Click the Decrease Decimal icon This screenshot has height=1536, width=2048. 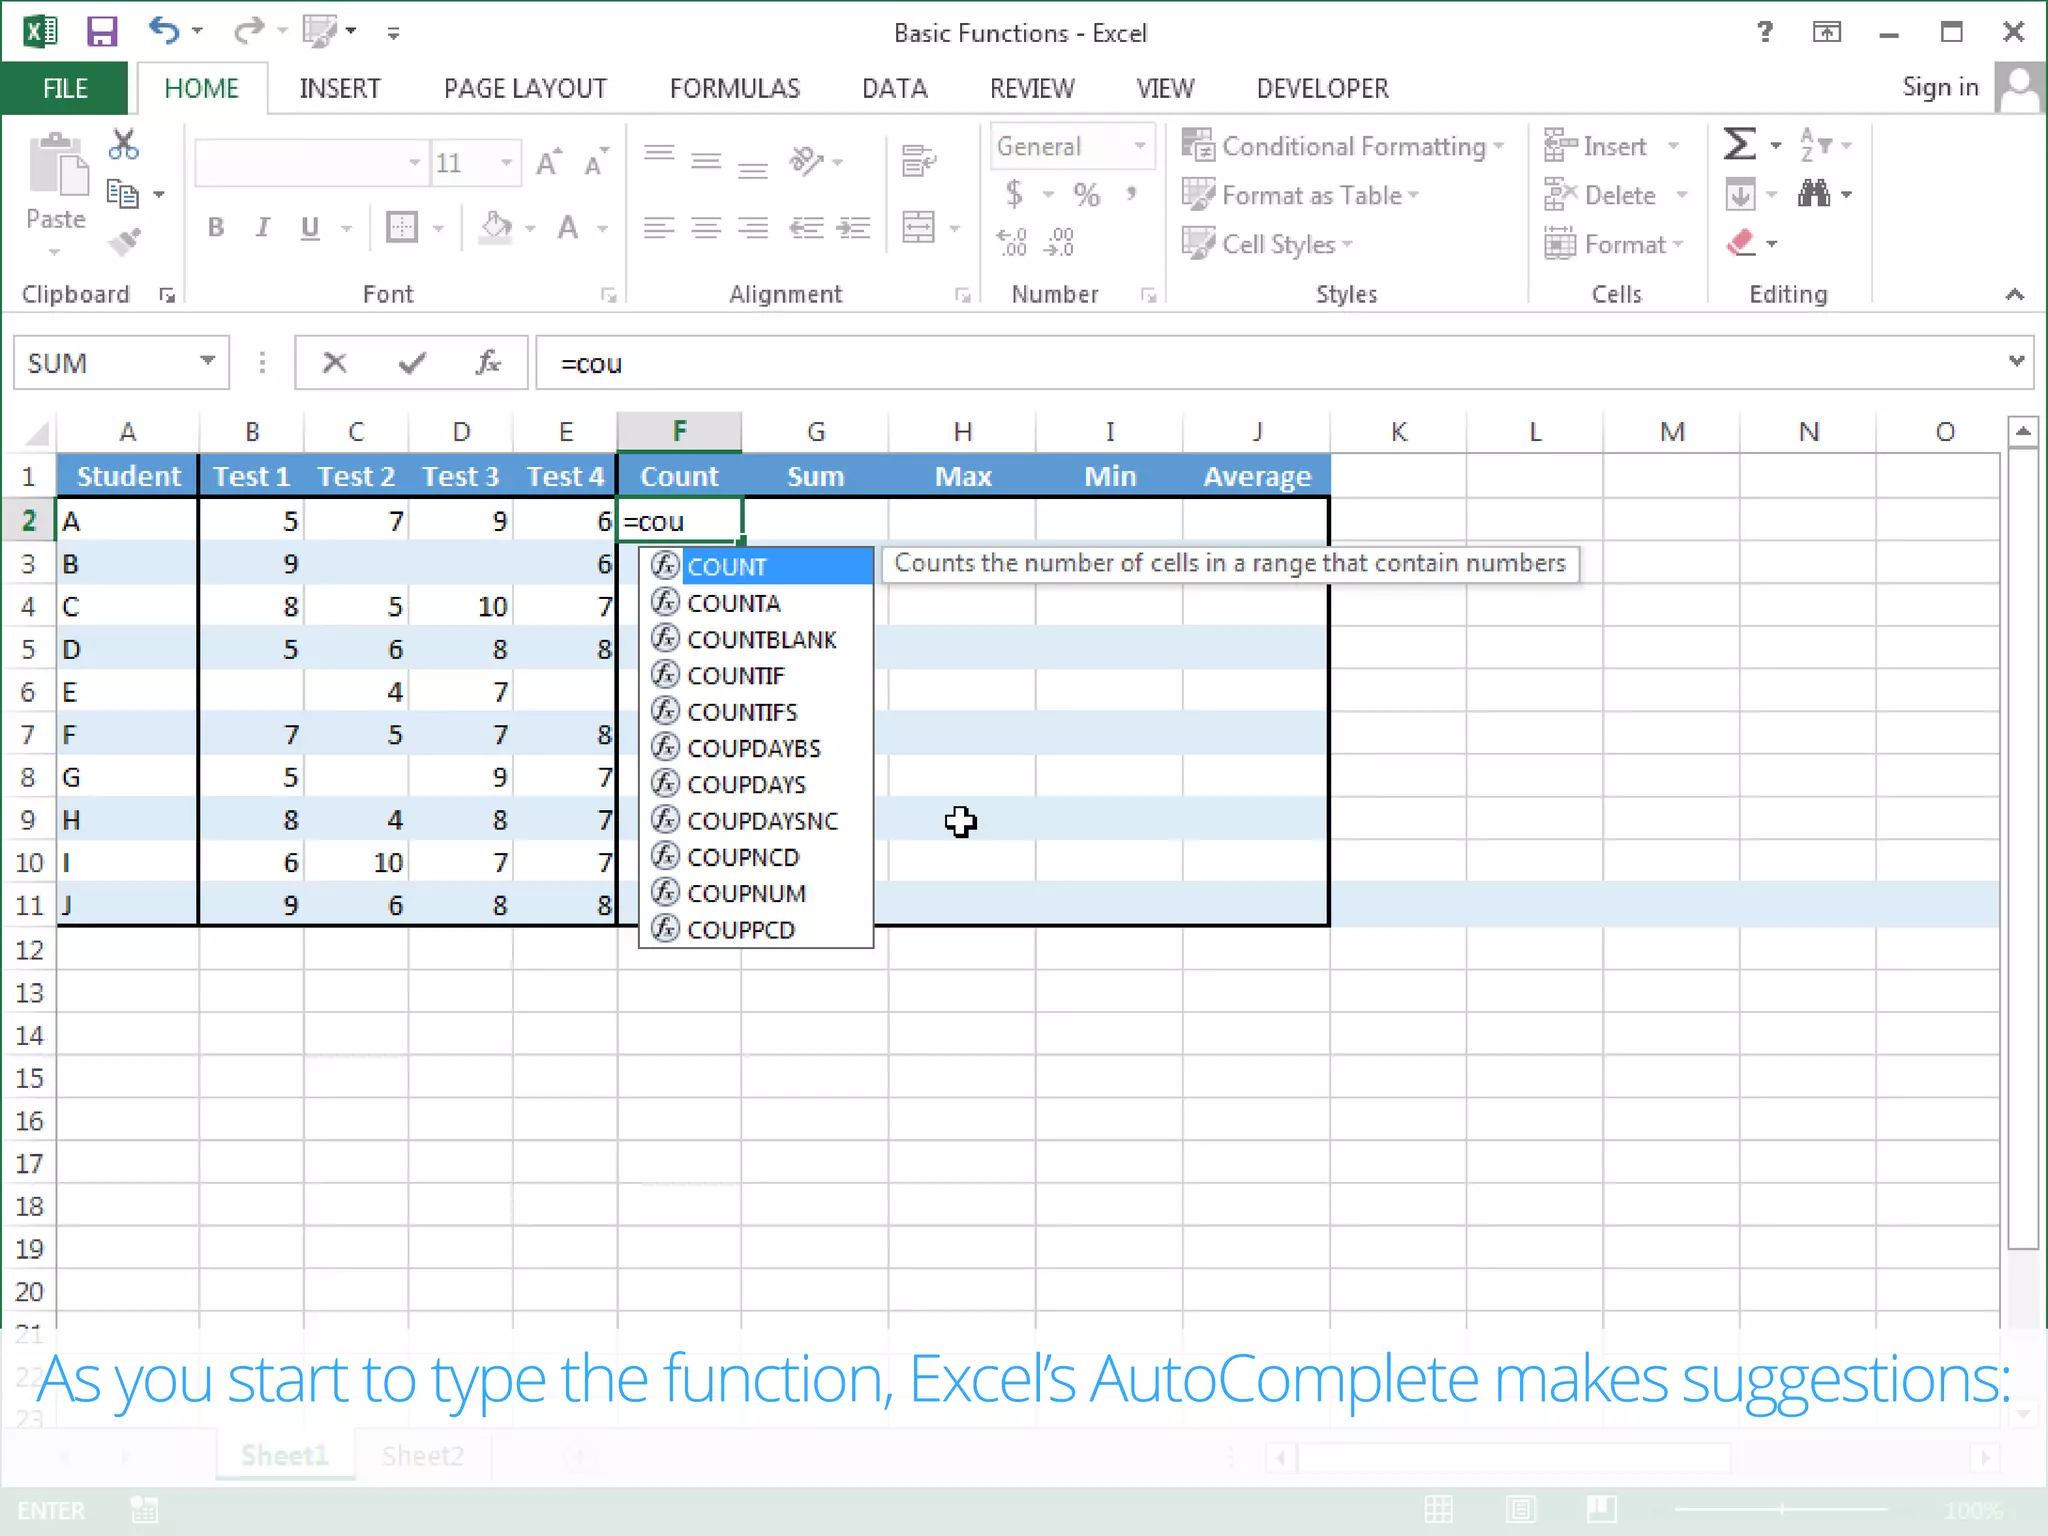[x=1059, y=241]
